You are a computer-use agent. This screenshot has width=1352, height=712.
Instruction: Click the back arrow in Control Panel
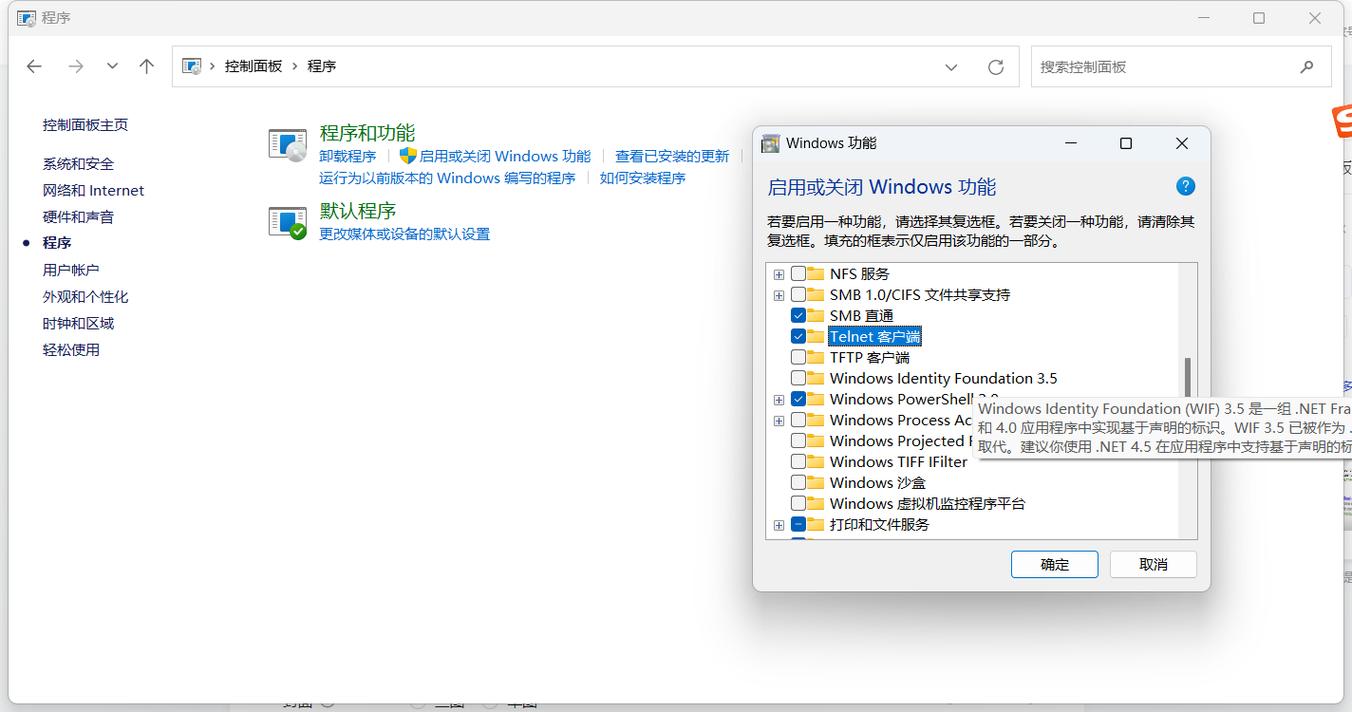point(34,66)
